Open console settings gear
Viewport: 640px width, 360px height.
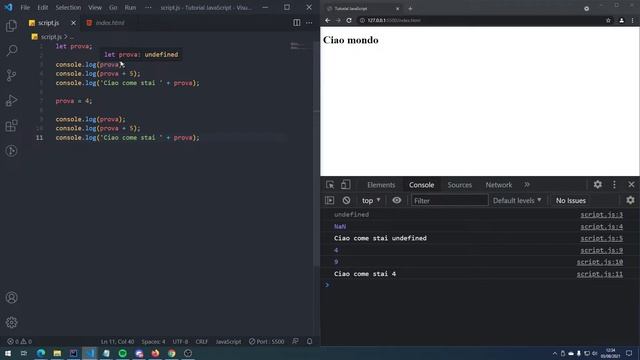[630, 200]
